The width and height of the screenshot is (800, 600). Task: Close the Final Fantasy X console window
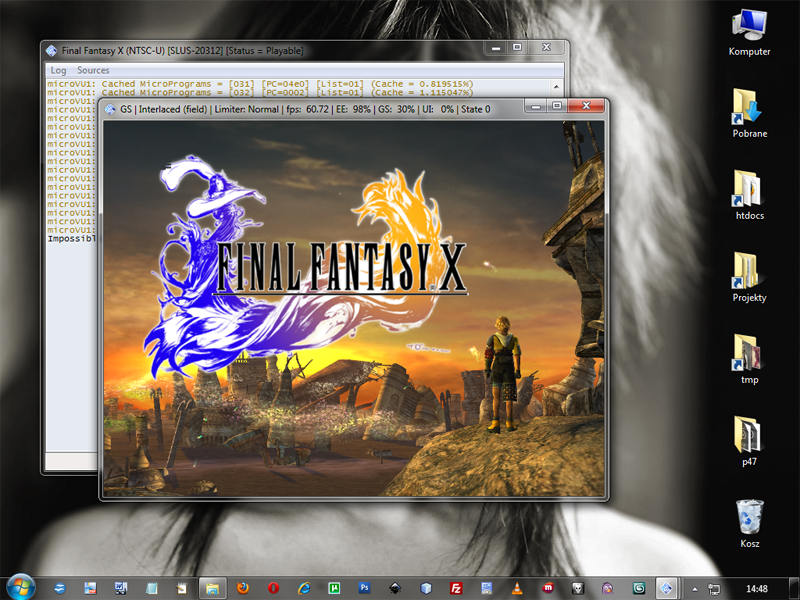point(546,47)
